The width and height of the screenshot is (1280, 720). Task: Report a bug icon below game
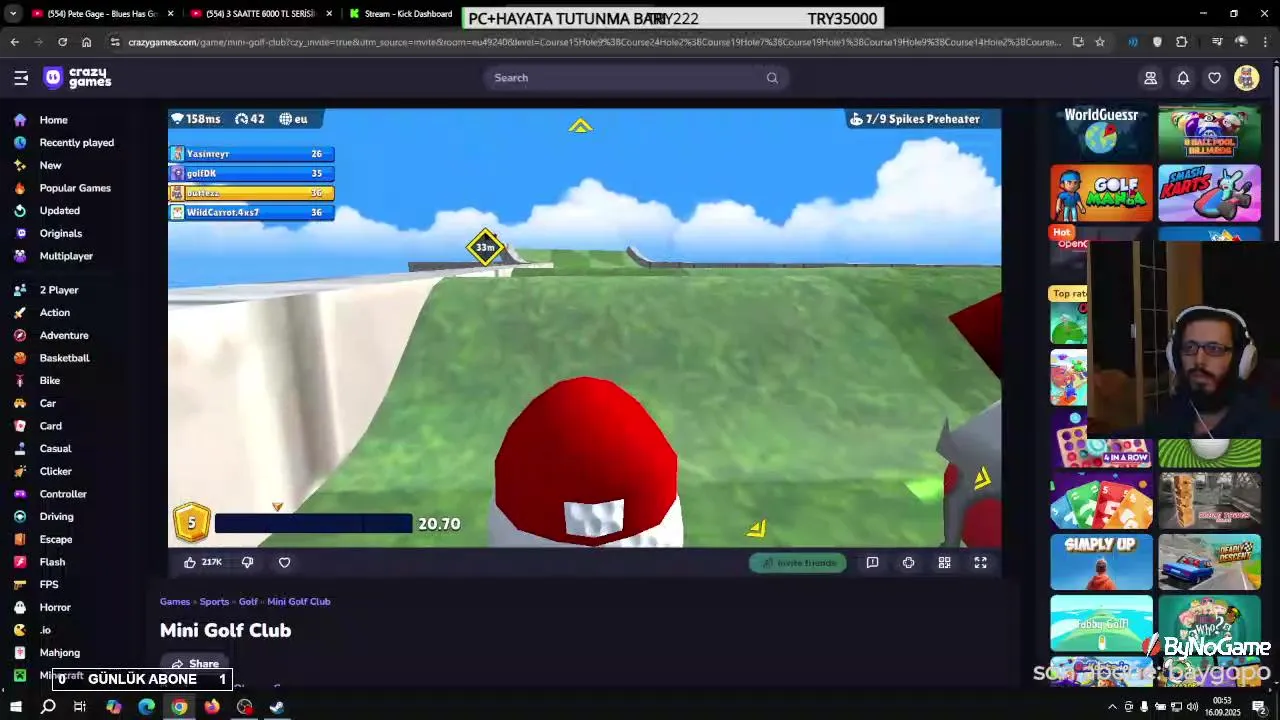[x=872, y=563]
